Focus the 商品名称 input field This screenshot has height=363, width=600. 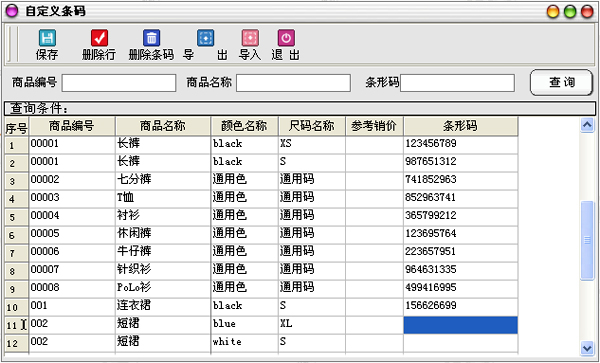click(293, 83)
